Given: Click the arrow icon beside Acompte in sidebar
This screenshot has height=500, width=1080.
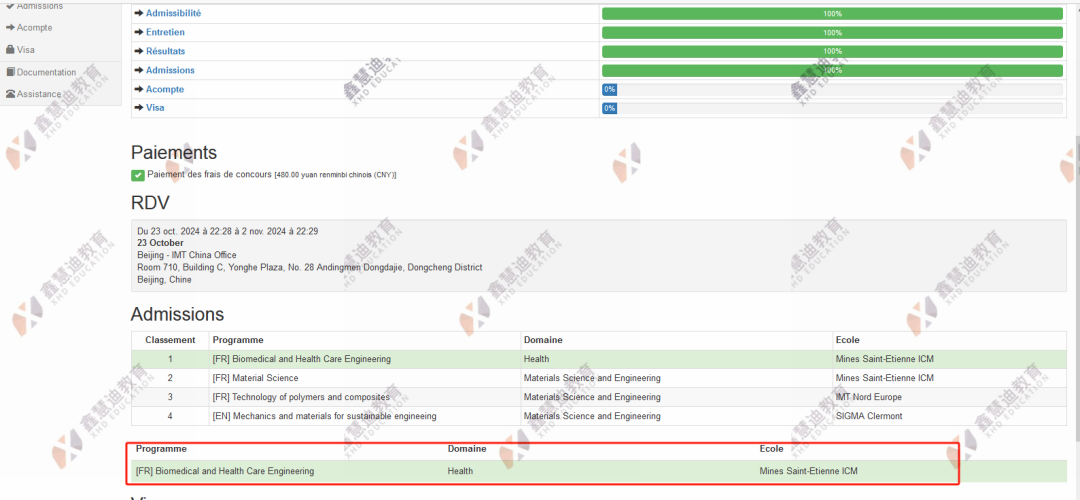Looking at the screenshot, I should 10,28.
